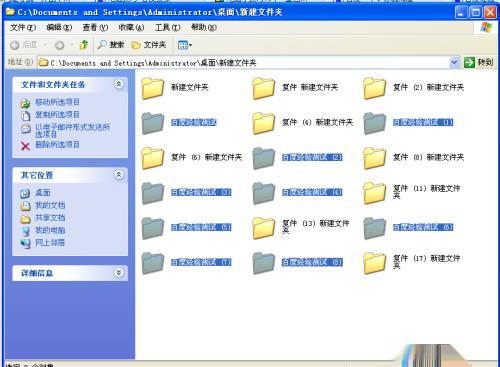
Task: Select the first 新建文件夹 folder icon
Action: point(153,88)
